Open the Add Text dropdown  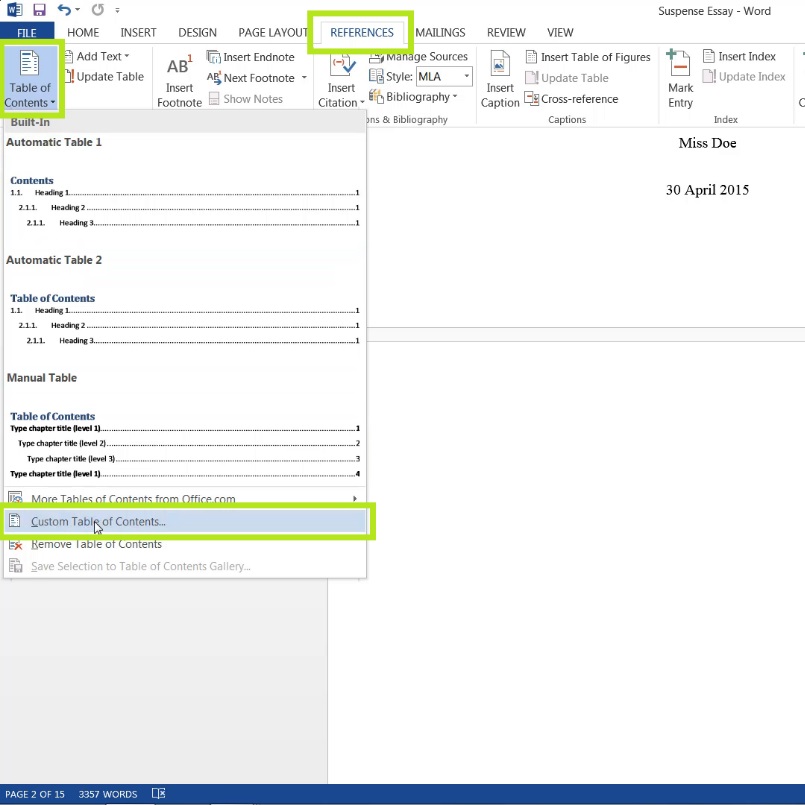pyautogui.click(x=98, y=56)
